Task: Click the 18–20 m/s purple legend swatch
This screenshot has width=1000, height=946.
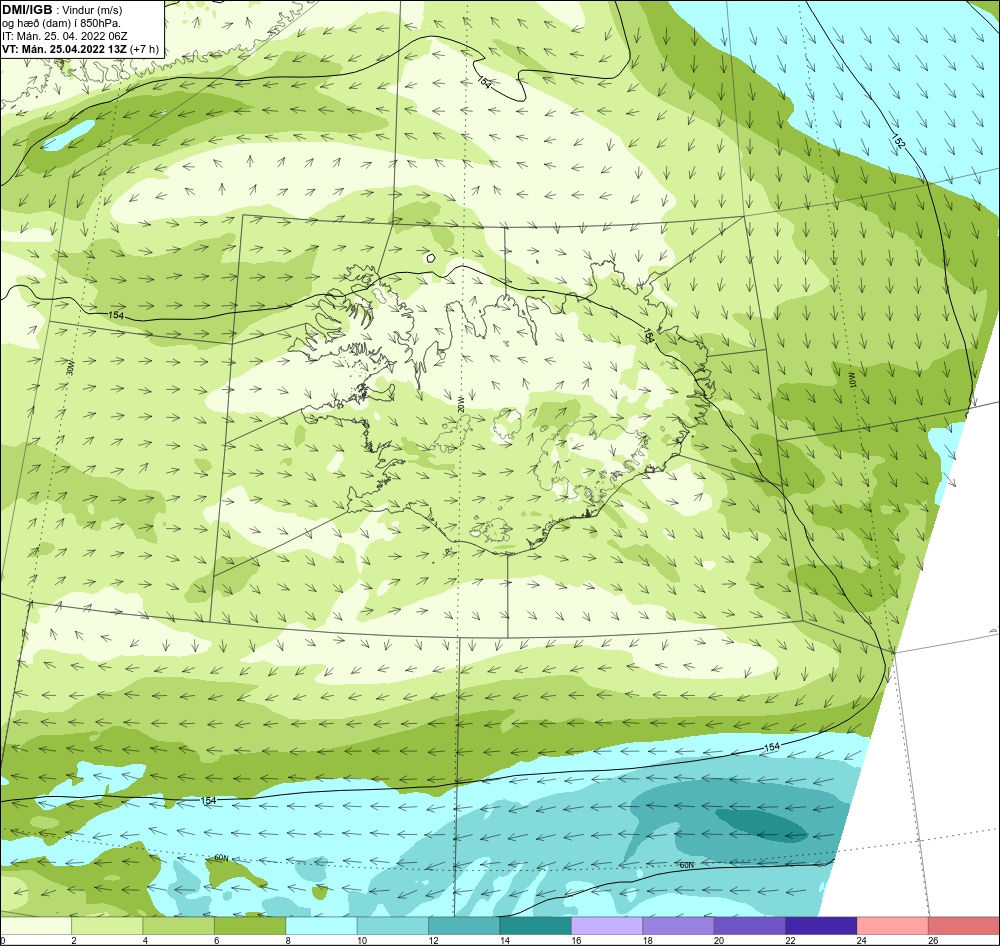Action: (x=679, y=926)
